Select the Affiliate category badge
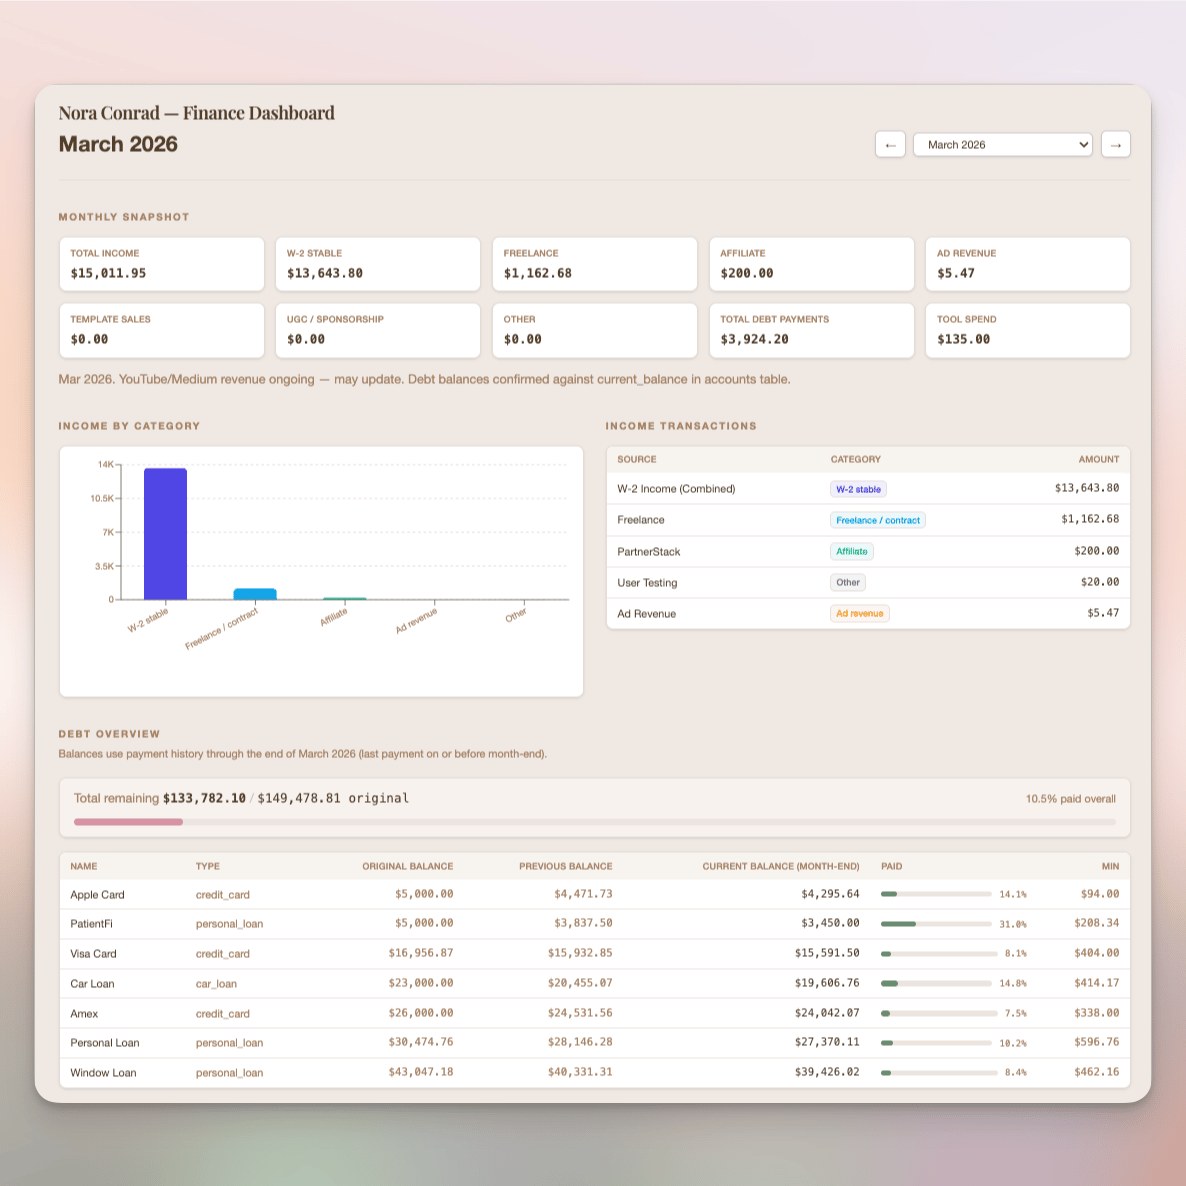This screenshot has height=1186, width=1186. click(852, 551)
